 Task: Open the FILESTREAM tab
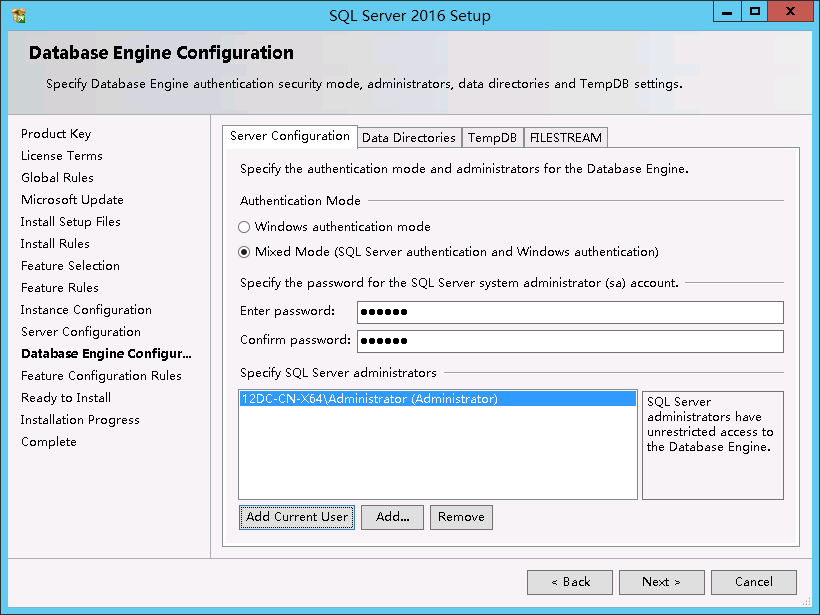(x=566, y=138)
